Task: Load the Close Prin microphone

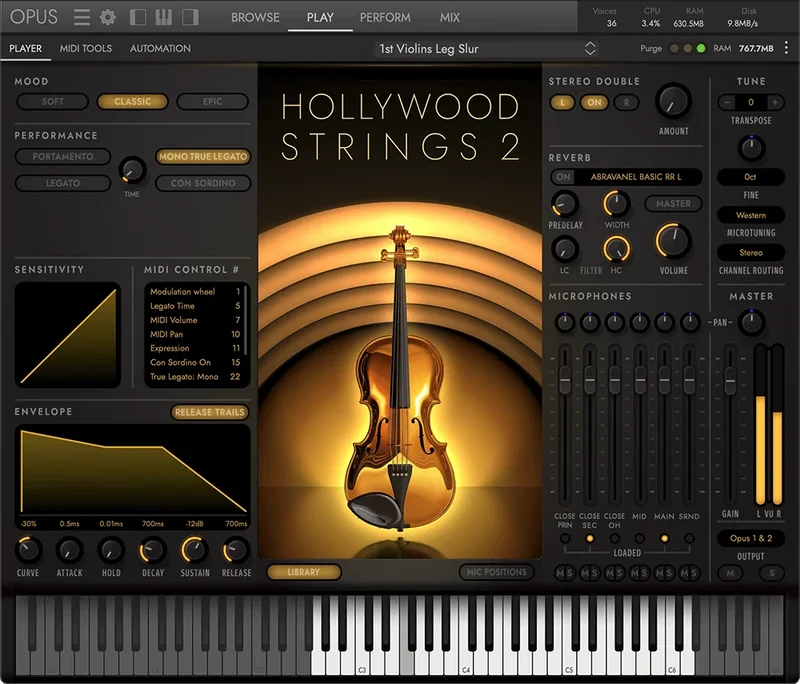Action: click(564, 538)
